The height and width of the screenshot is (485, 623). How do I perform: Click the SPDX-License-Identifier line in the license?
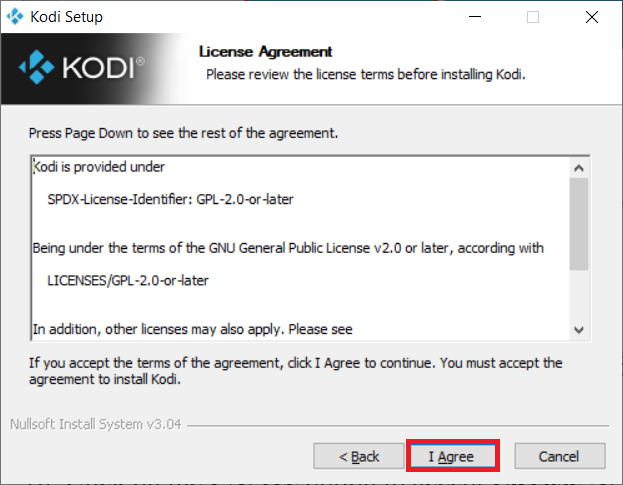click(x=170, y=199)
